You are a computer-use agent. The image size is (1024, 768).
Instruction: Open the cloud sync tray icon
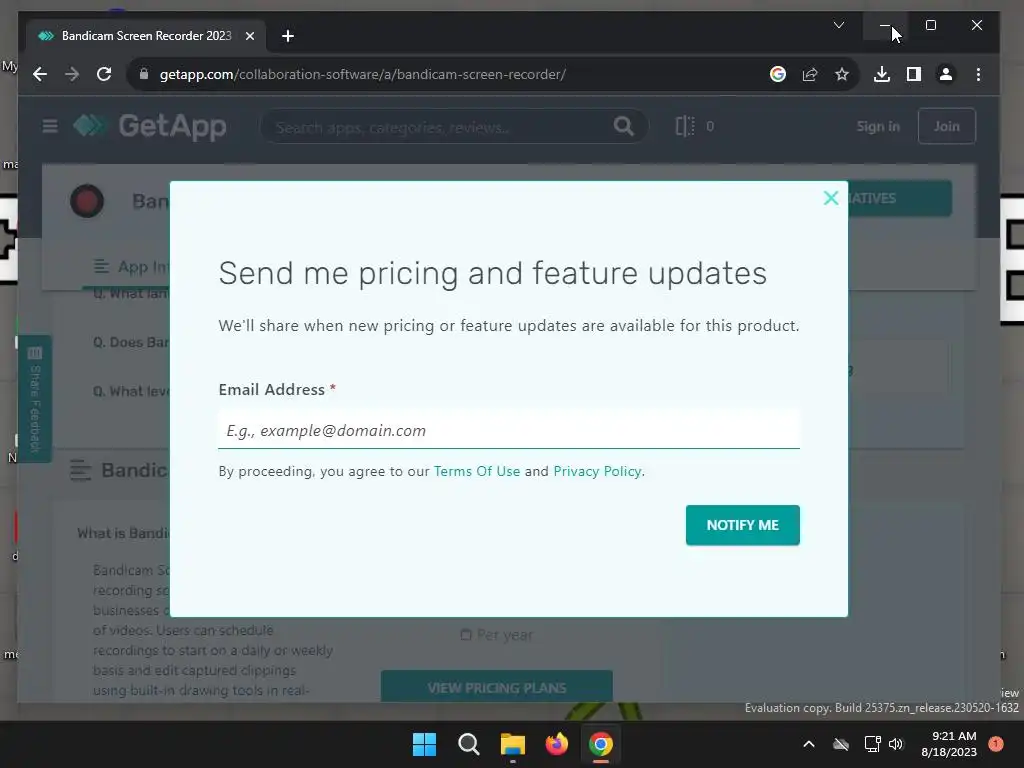[x=841, y=744]
